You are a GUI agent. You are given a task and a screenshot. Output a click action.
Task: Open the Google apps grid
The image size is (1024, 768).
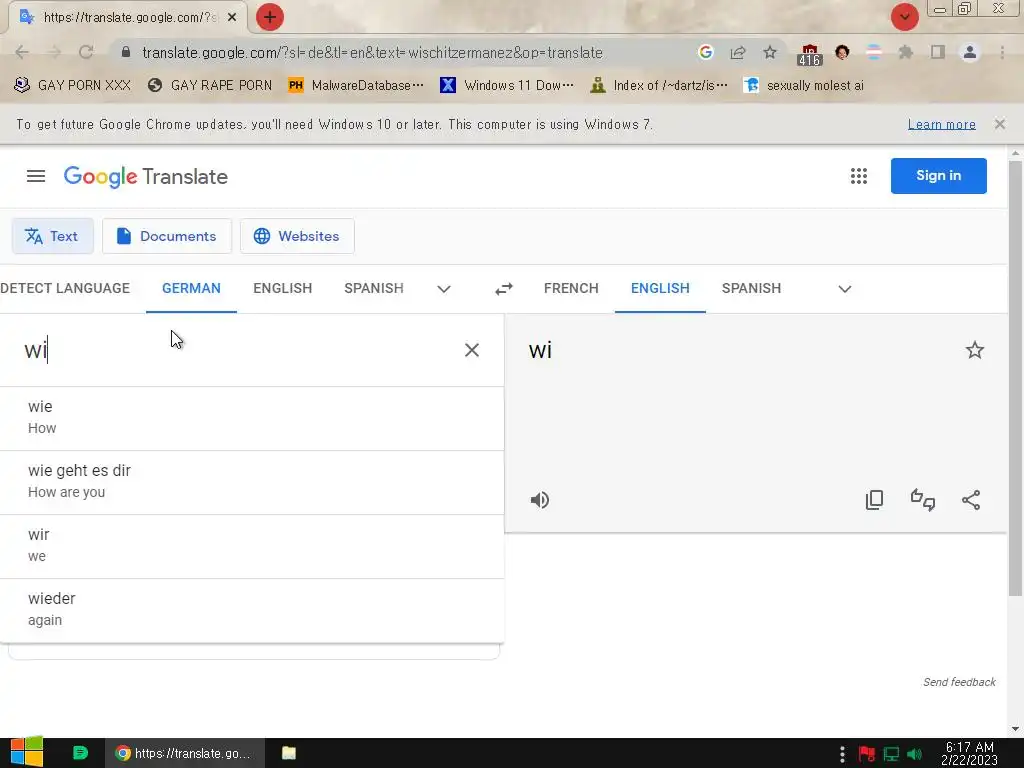(859, 176)
